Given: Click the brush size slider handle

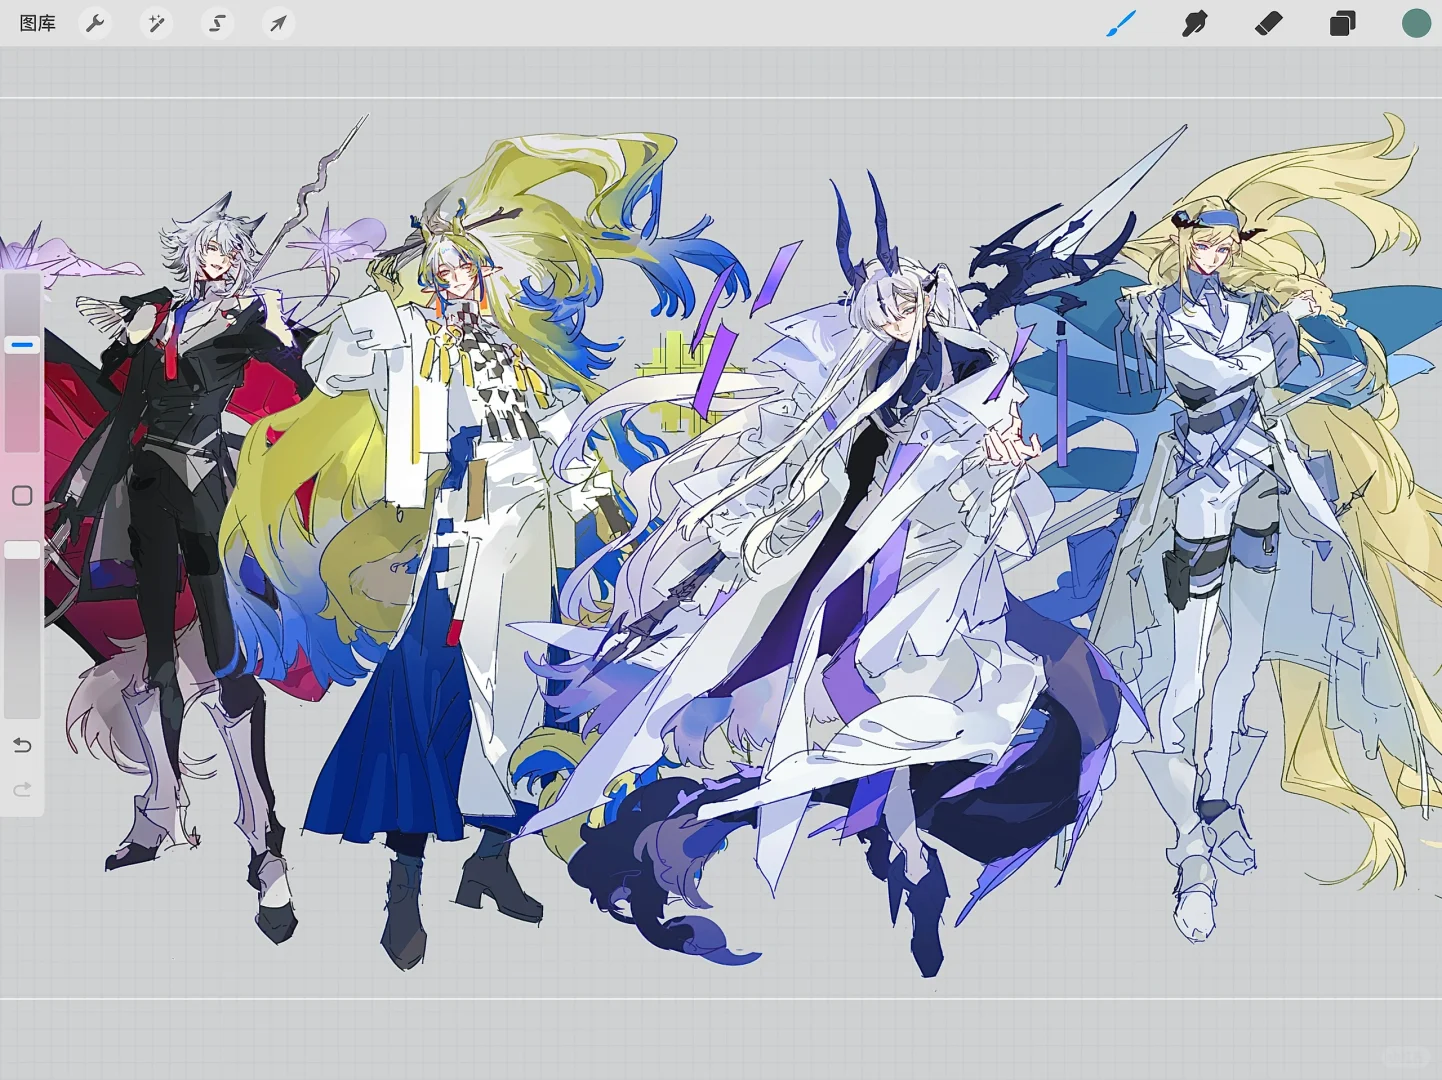Looking at the screenshot, I should click(22, 345).
